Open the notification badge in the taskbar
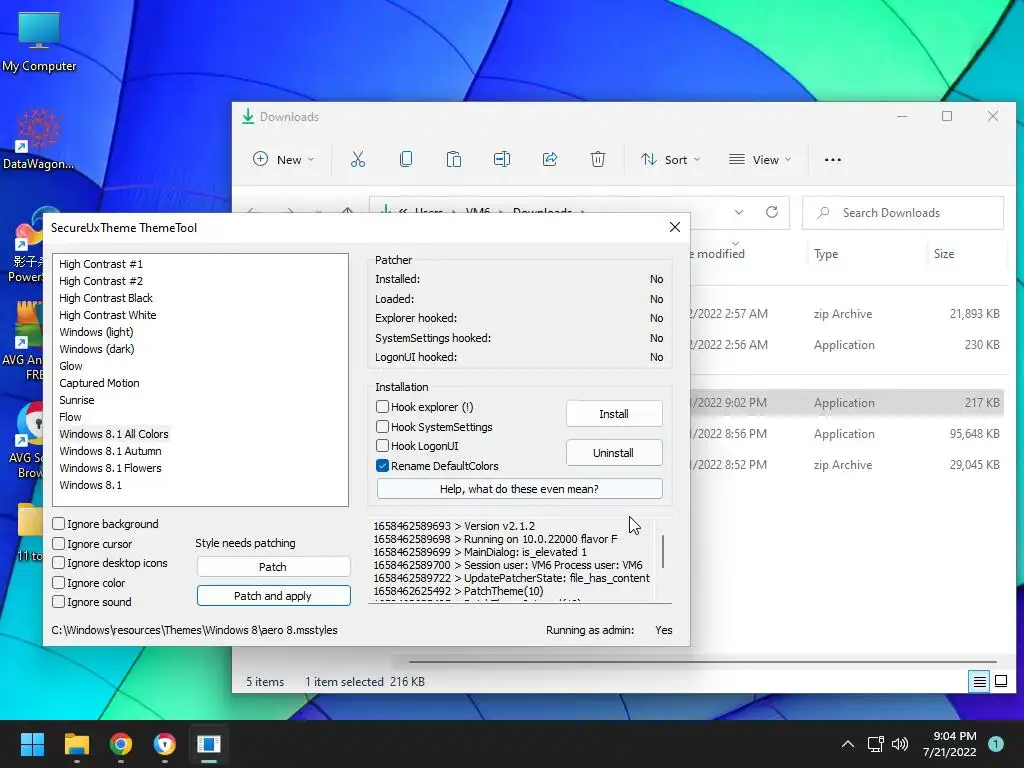Viewport: 1024px width, 768px height. (x=996, y=744)
